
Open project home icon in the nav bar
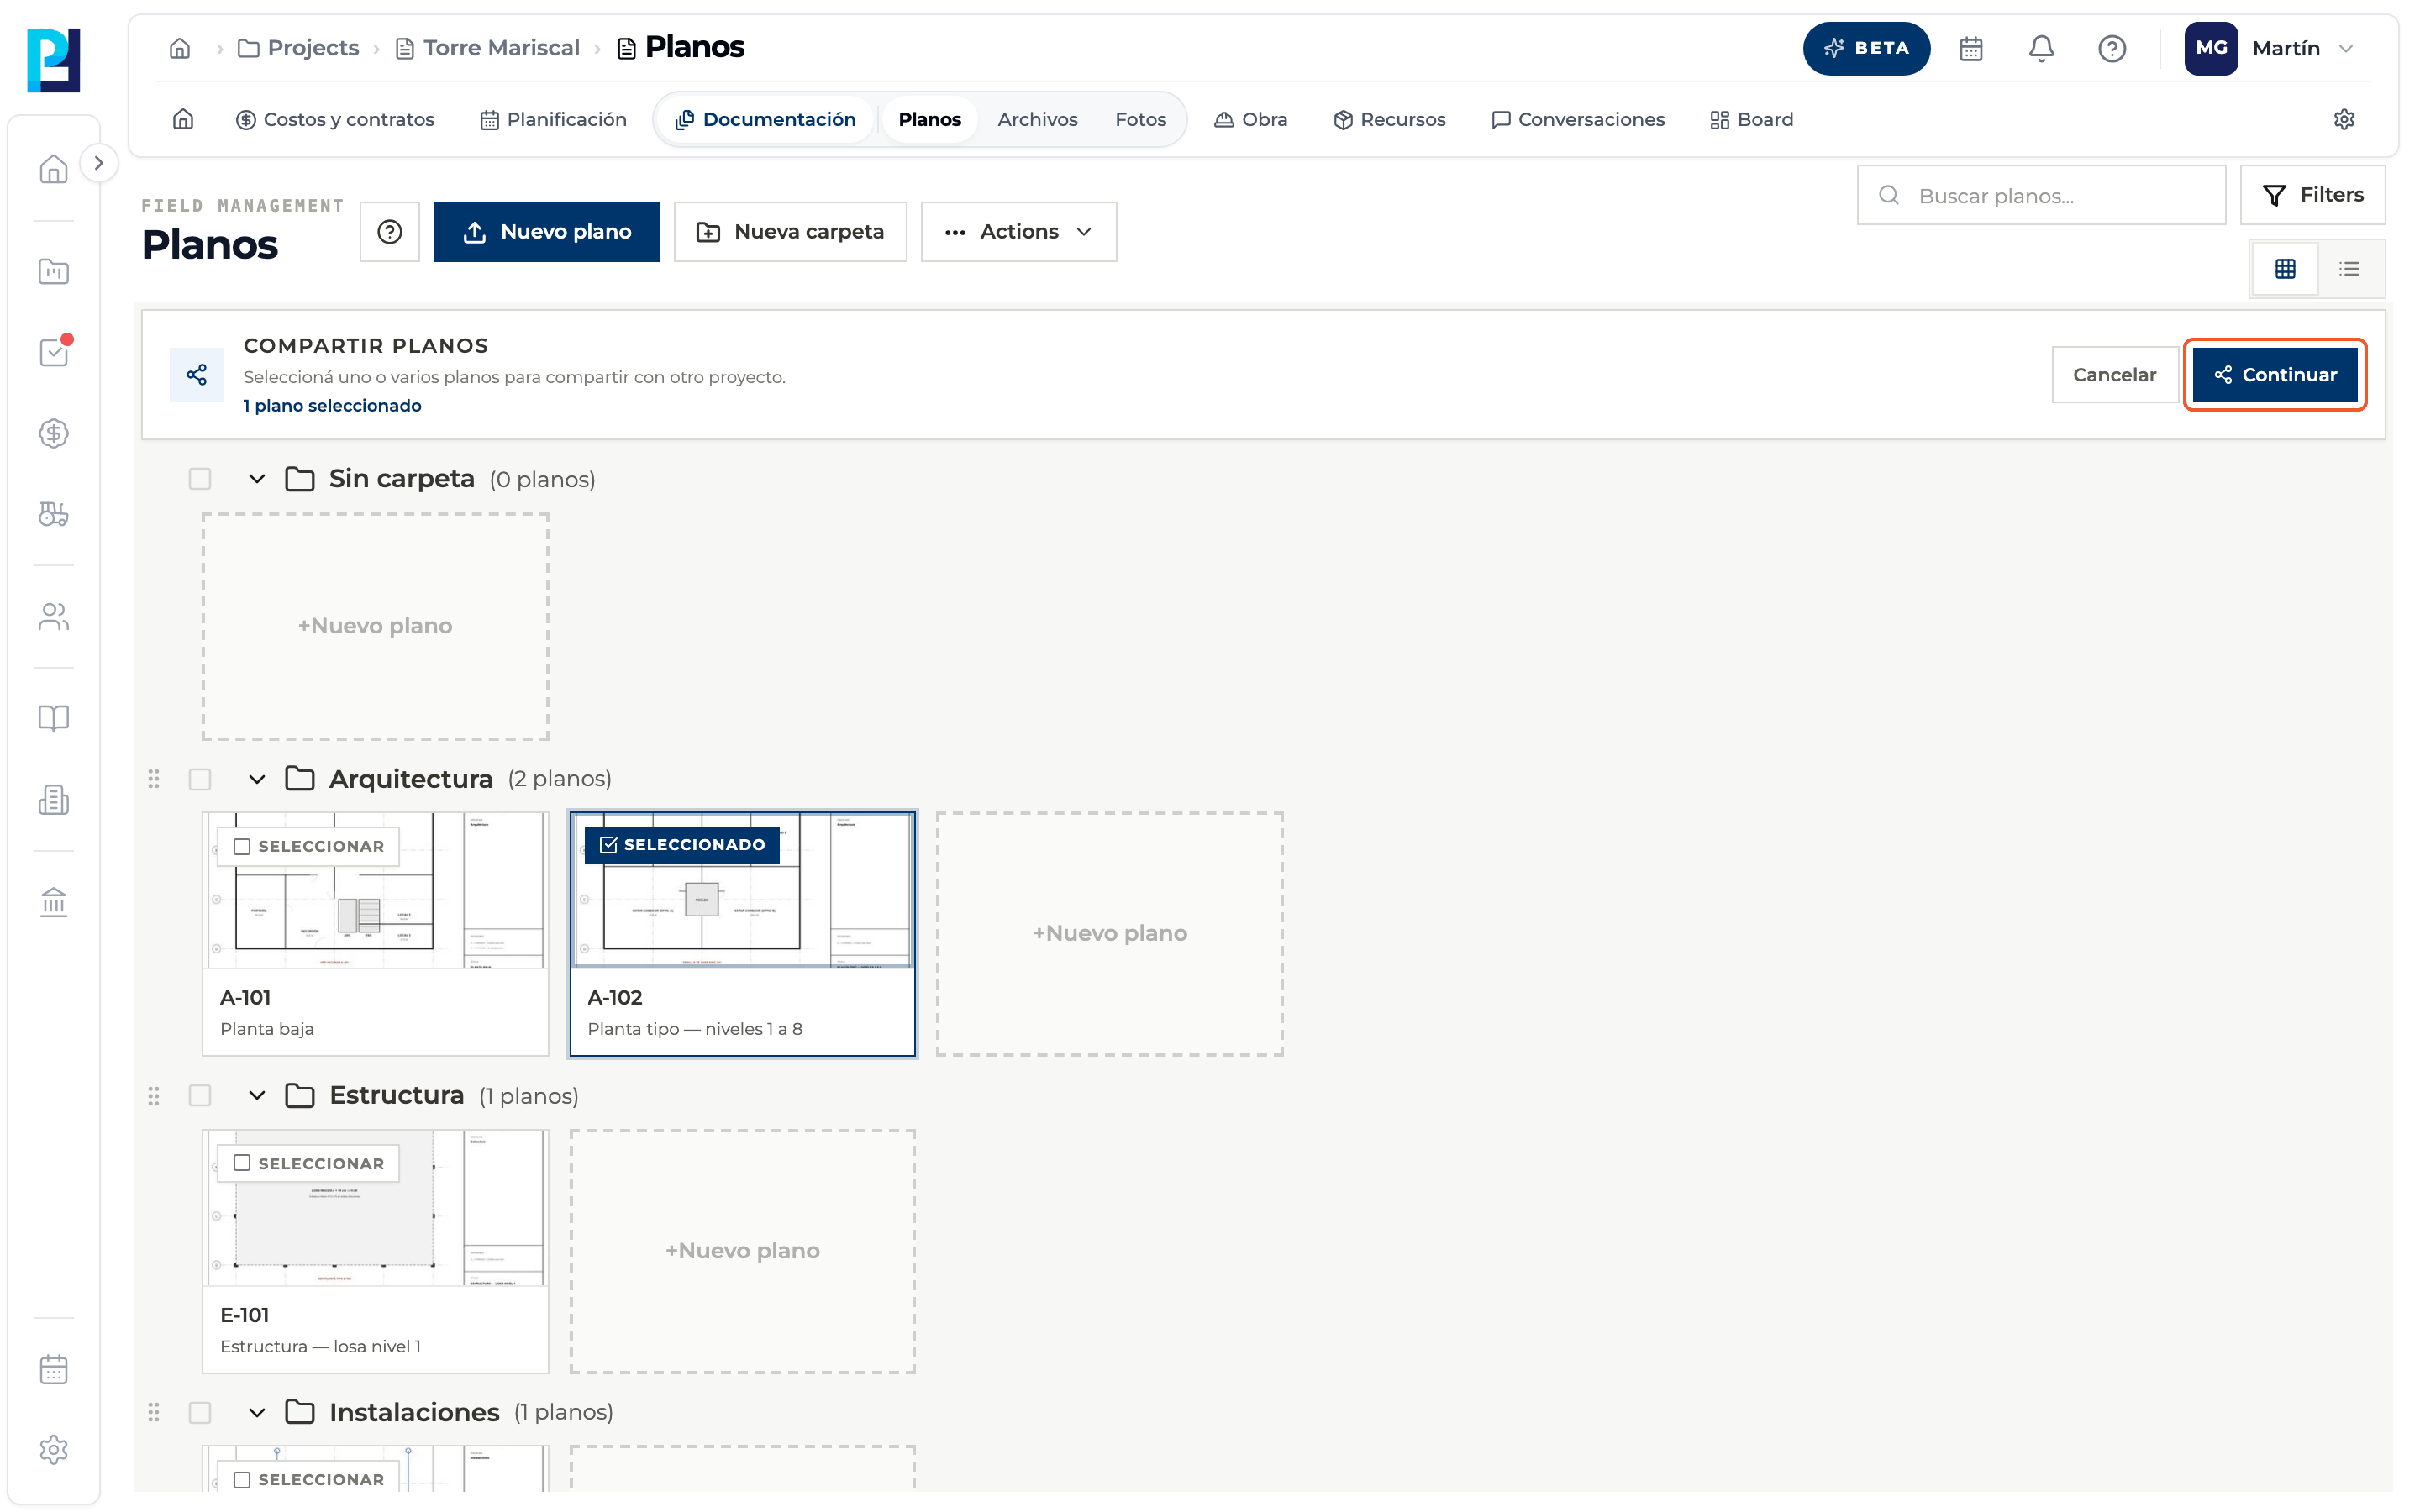coord(183,120)
